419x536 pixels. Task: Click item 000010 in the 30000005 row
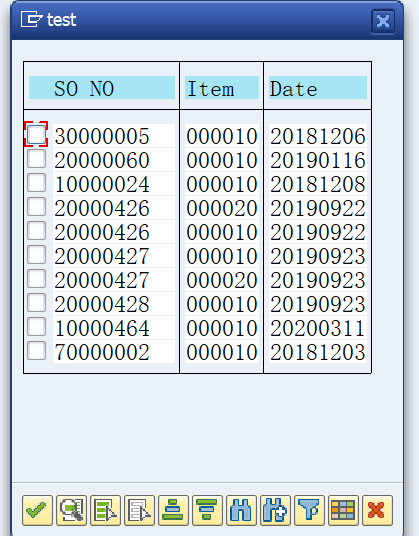(x=222, y=136)
